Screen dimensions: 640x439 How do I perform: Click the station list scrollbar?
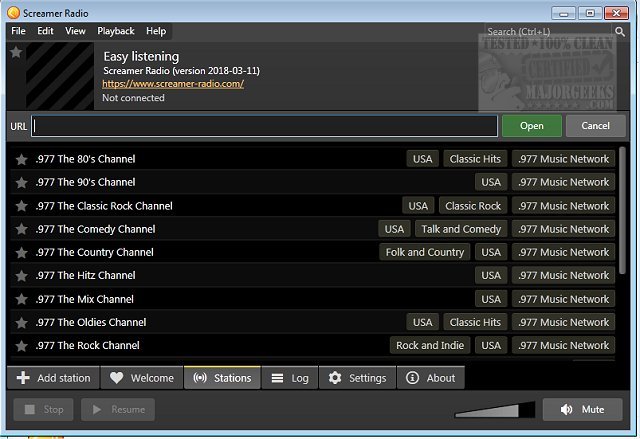[x=622, y=211]
